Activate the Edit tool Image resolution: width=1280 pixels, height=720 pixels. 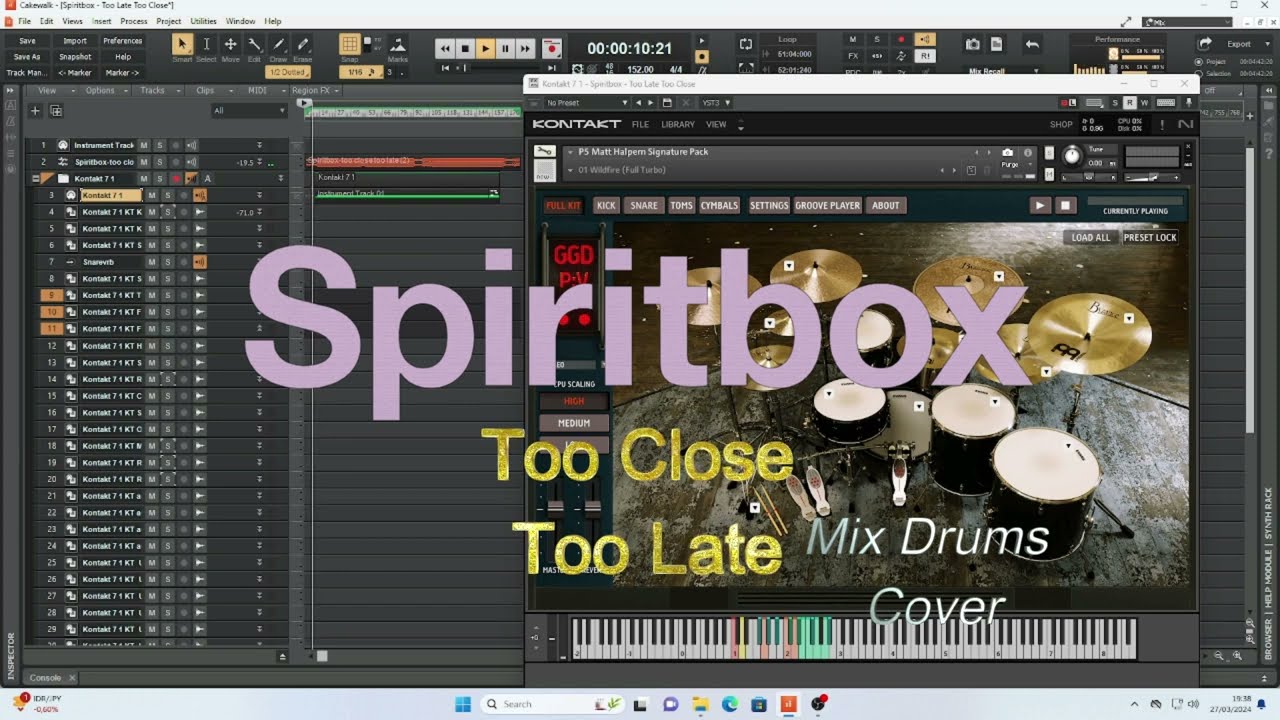click(254, 45)
